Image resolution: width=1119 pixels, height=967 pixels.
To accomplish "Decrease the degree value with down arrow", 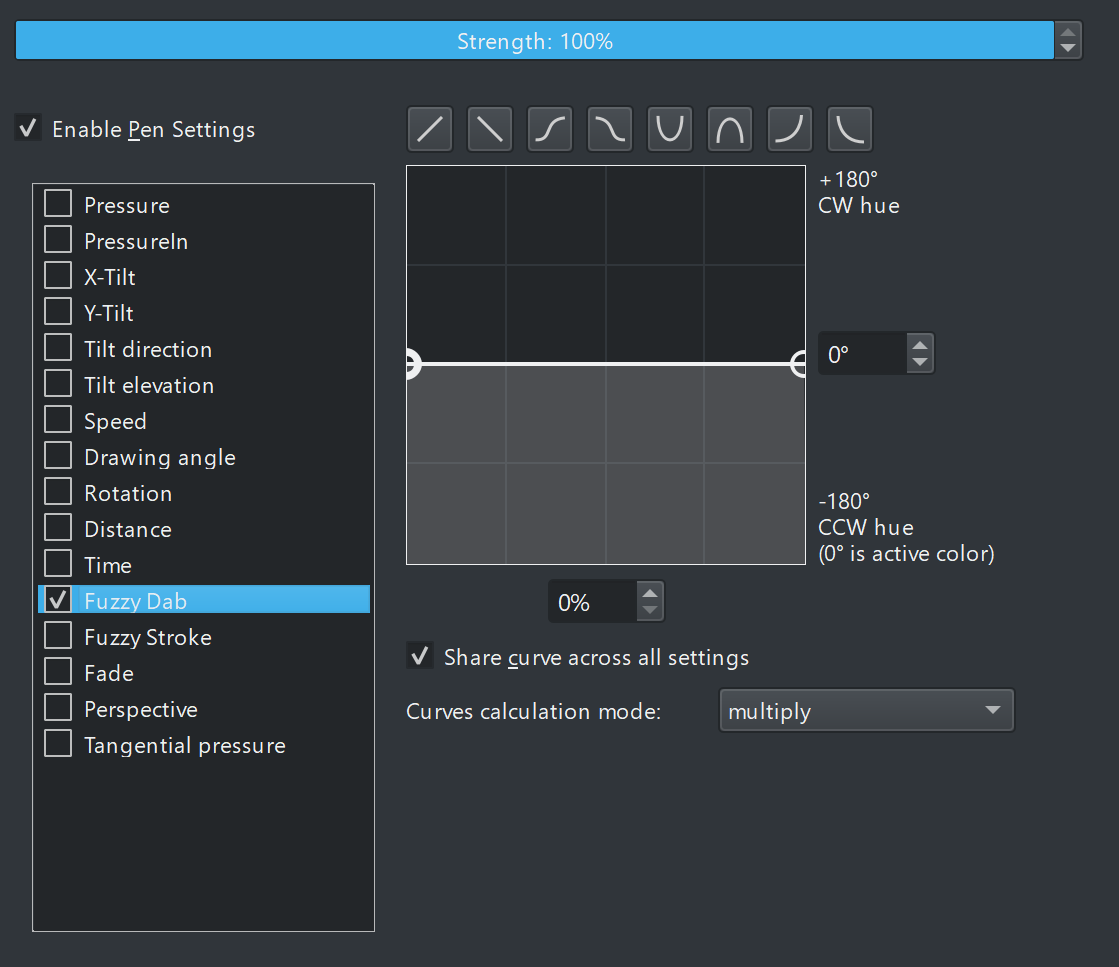I will 920,363.
